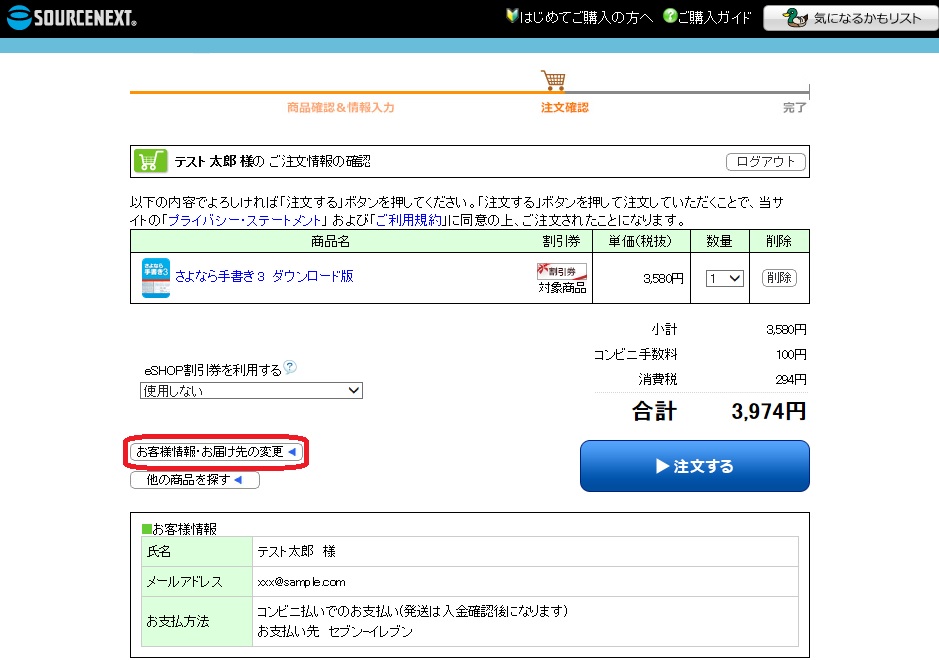Image resolution: width=939 pixels, height=660 pixels.
Task: Click the 消費税 294円 value
Action: [790, 379]
